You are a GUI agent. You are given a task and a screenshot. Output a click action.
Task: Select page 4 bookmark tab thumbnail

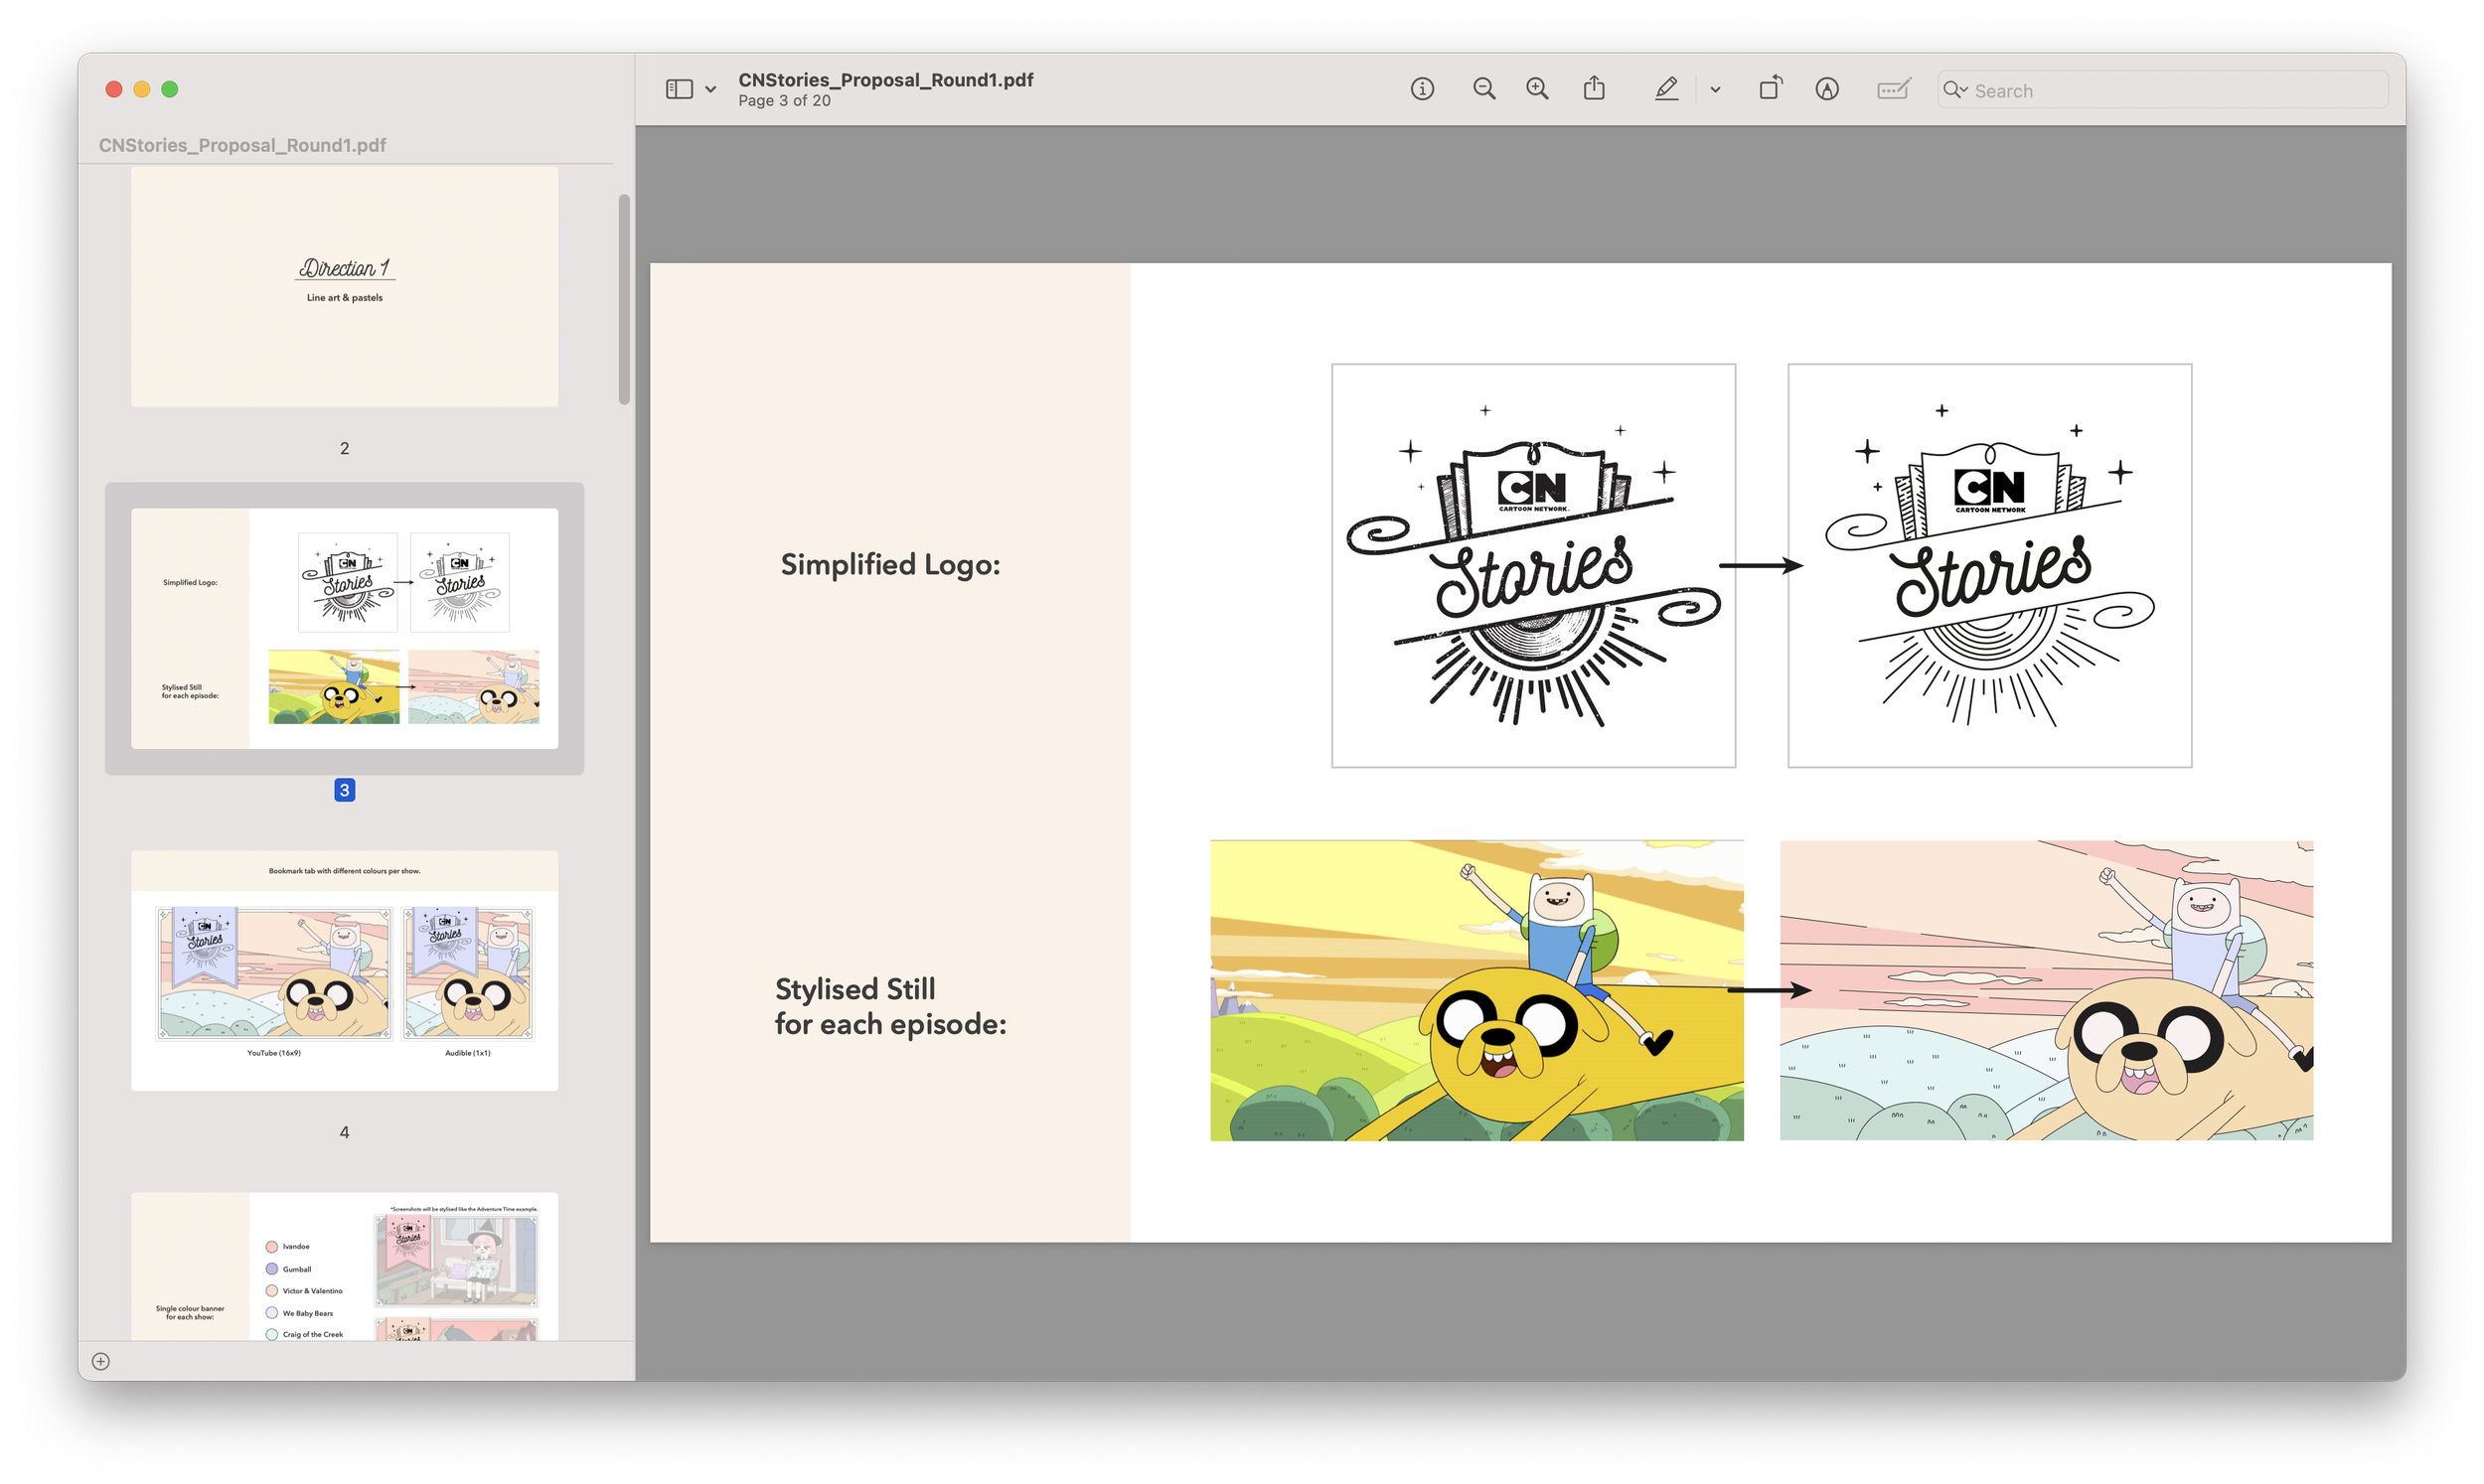344,970
